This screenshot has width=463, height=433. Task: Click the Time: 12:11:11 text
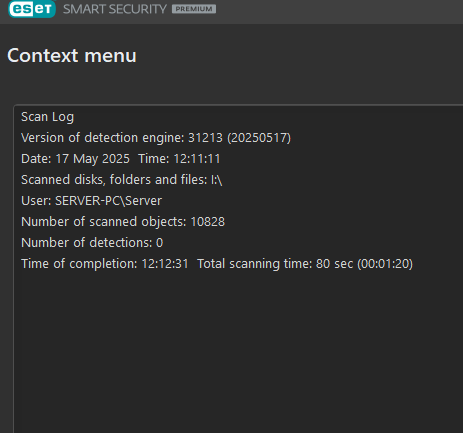(179, 159)
